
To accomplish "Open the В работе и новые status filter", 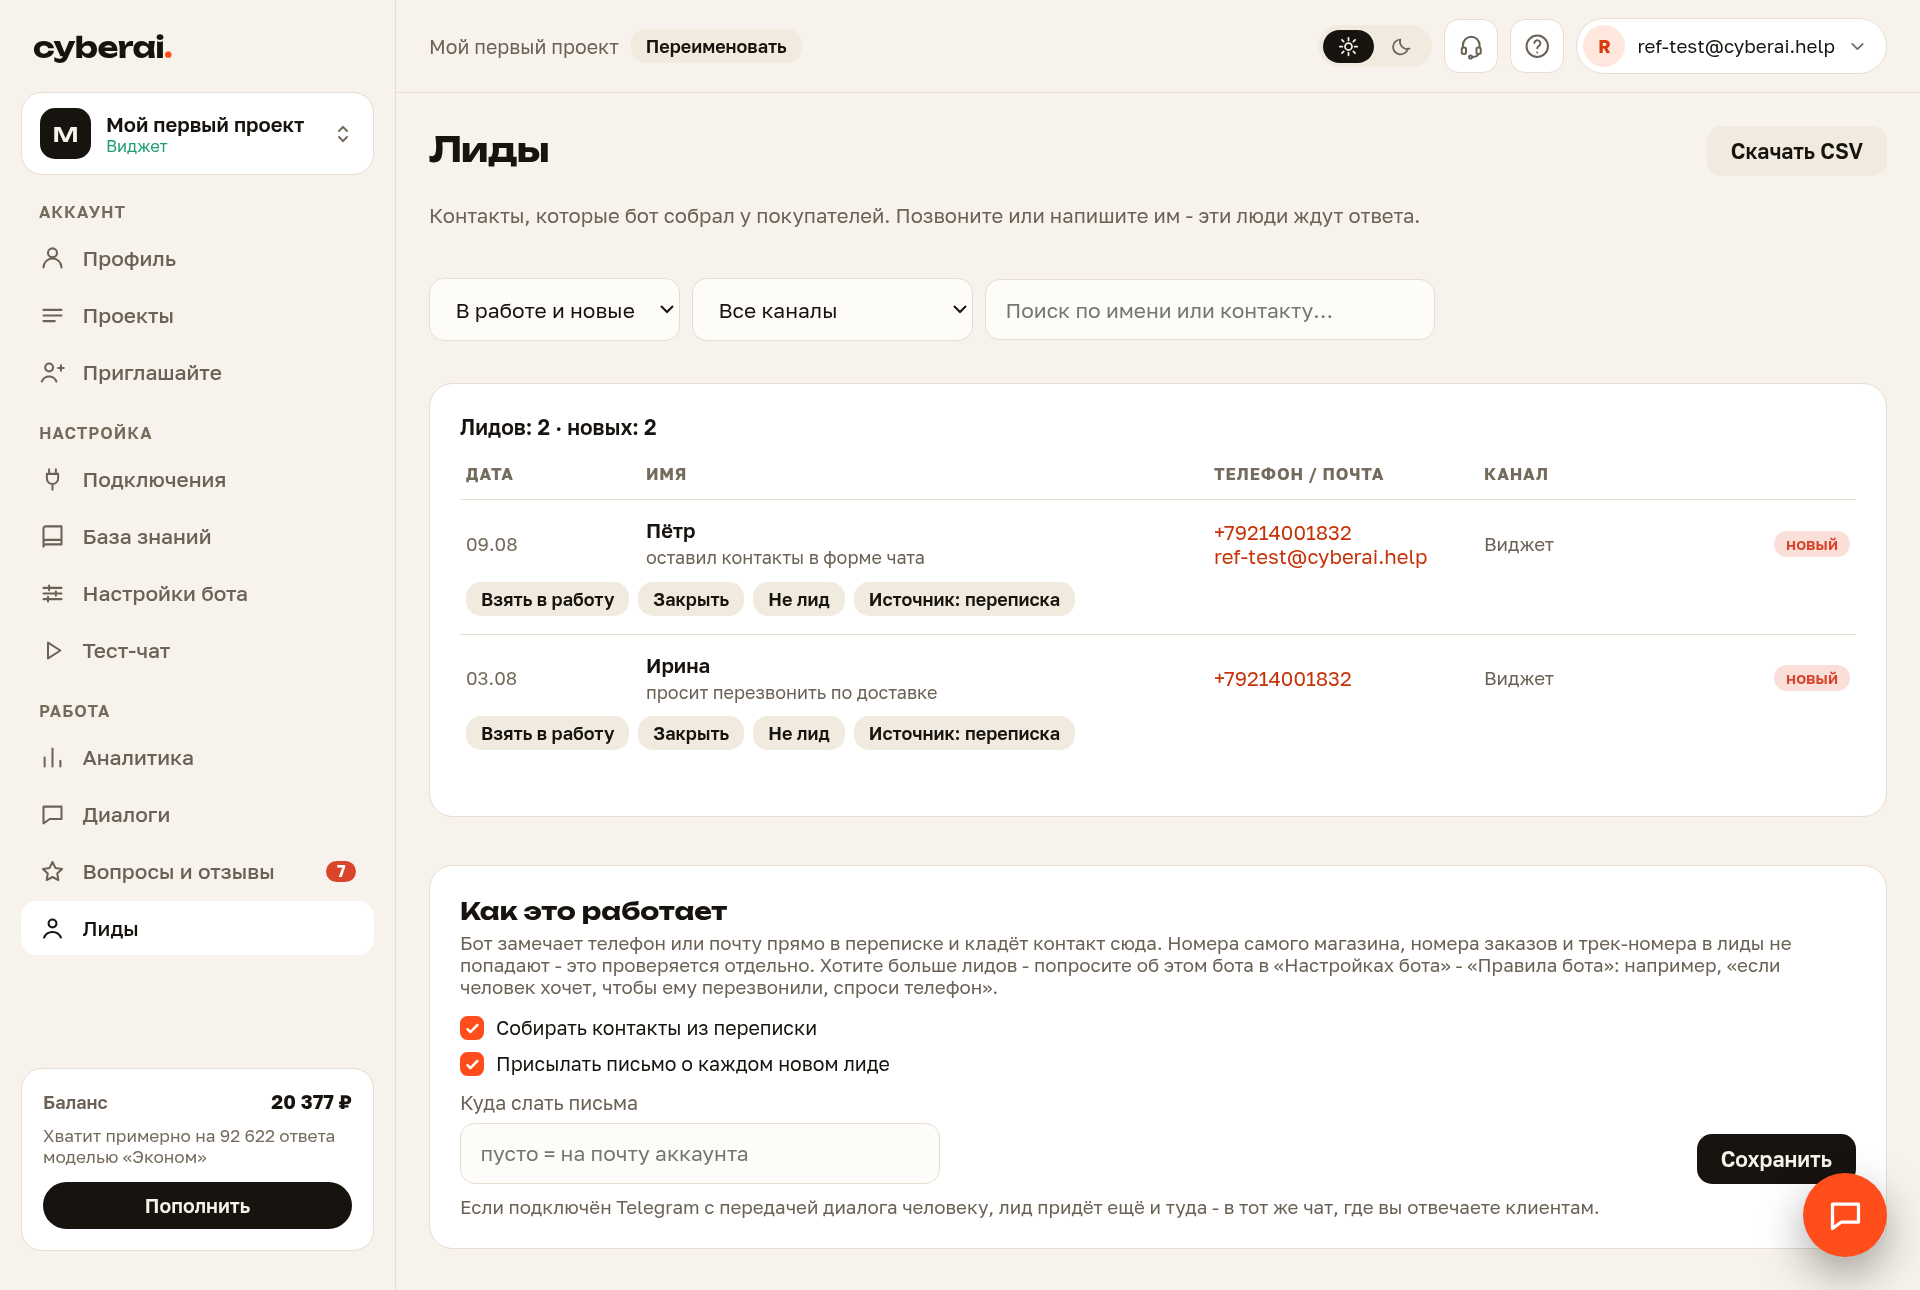I will 554,310.
